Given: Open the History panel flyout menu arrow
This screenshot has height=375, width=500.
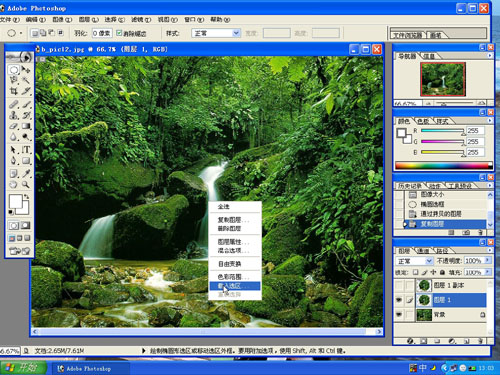Looking at the screenshot, I should pos(490,185).
